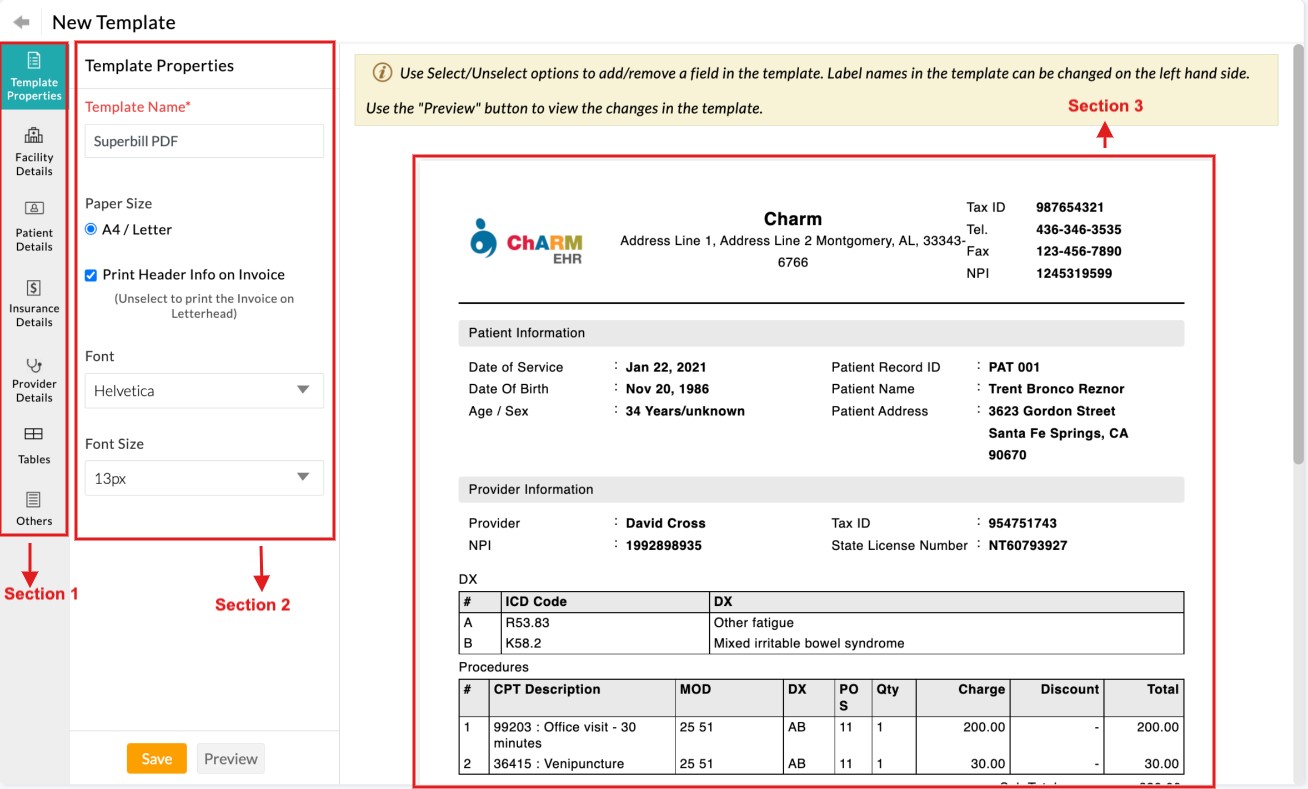Preview the template changes
The image size is (1308, 789).
230,758
